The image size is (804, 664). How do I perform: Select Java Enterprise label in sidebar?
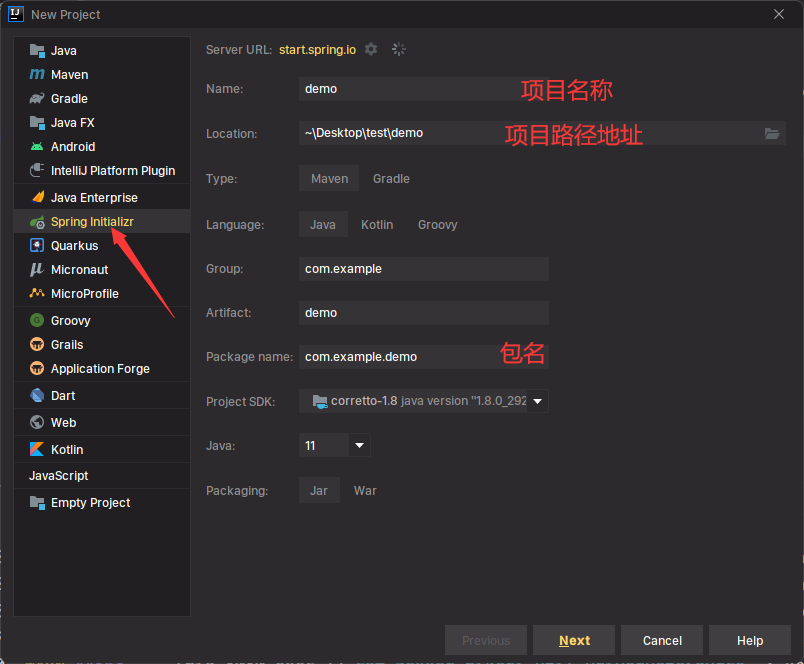(94, 197)
